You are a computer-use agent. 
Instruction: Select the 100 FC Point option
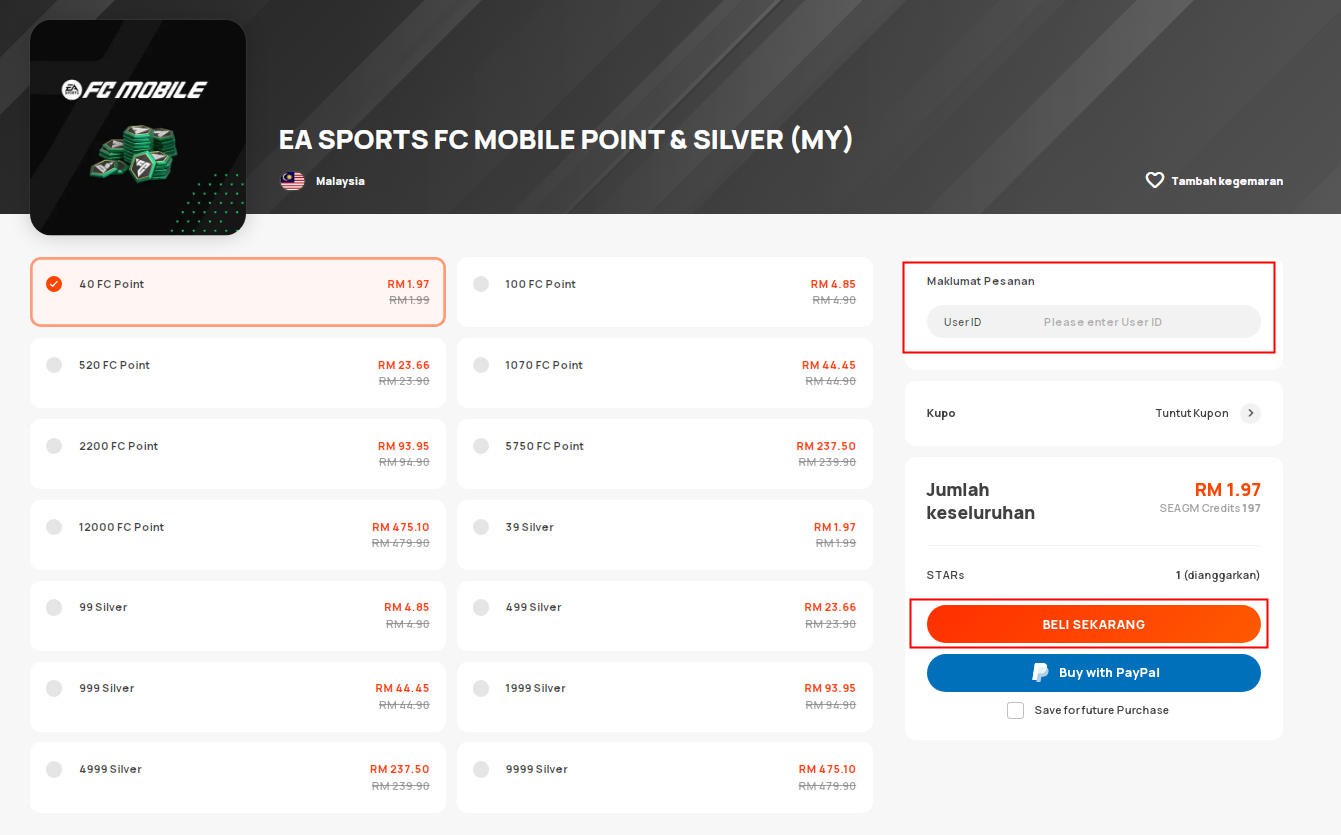(664, 291)
